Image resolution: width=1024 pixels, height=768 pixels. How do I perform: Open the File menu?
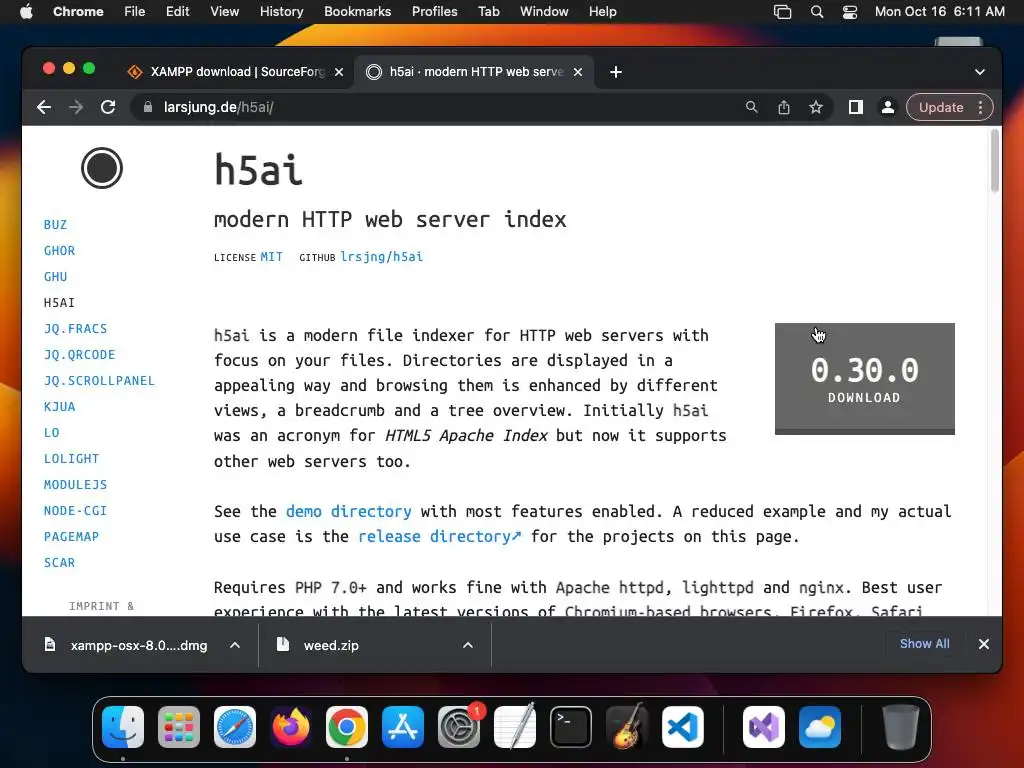click(x=135, y=11)
